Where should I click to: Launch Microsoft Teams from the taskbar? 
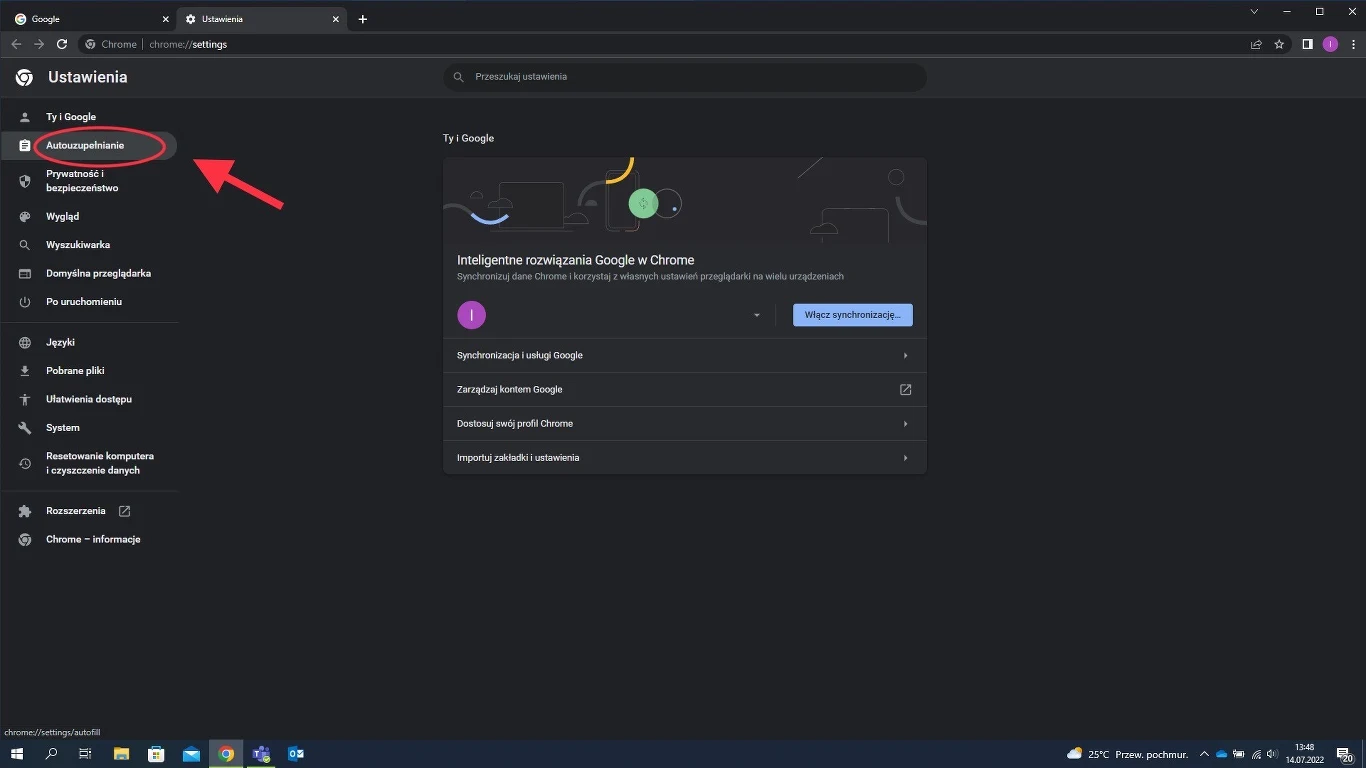(x=261, y=754)
